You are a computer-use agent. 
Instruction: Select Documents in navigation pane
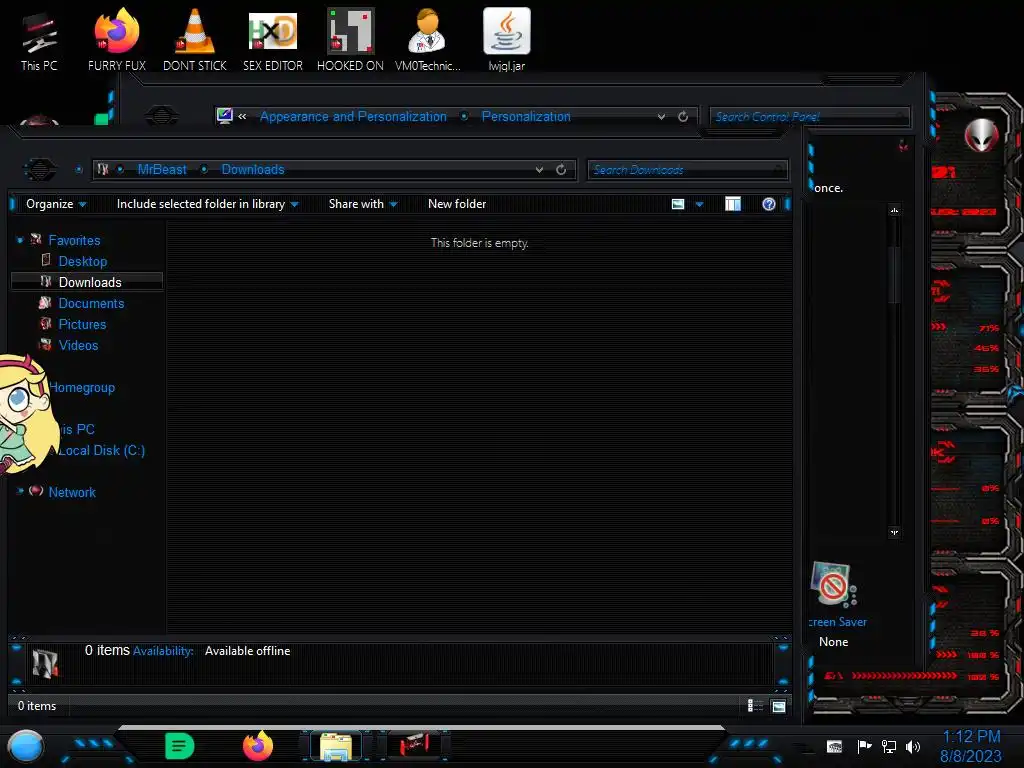tap(91, 303)
